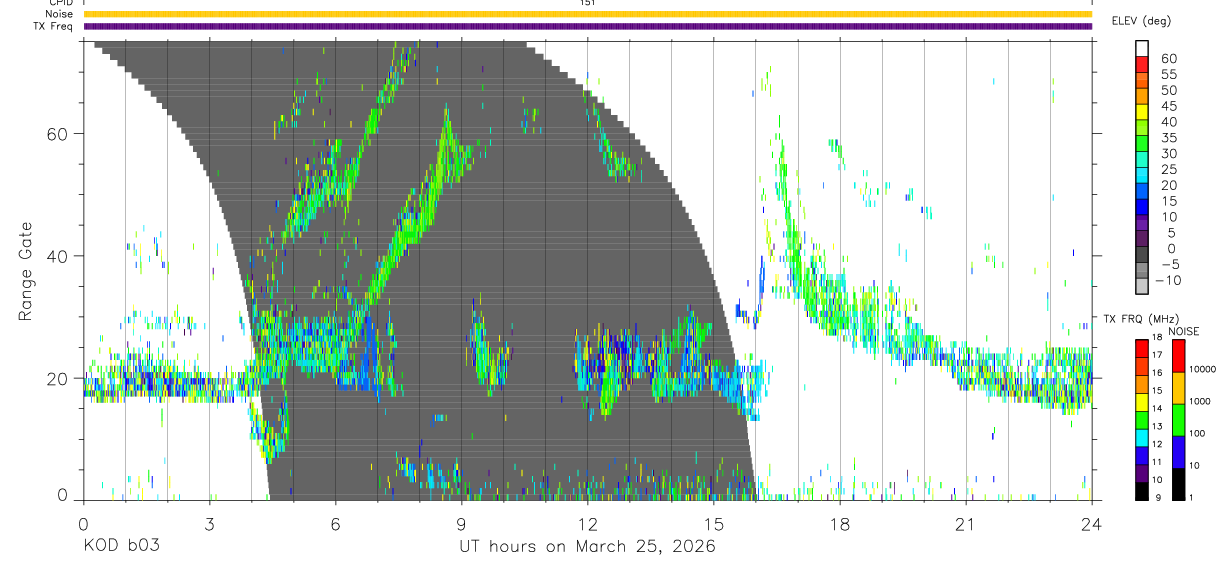Click the x-axis tick label '3'

tap(209, 523)
